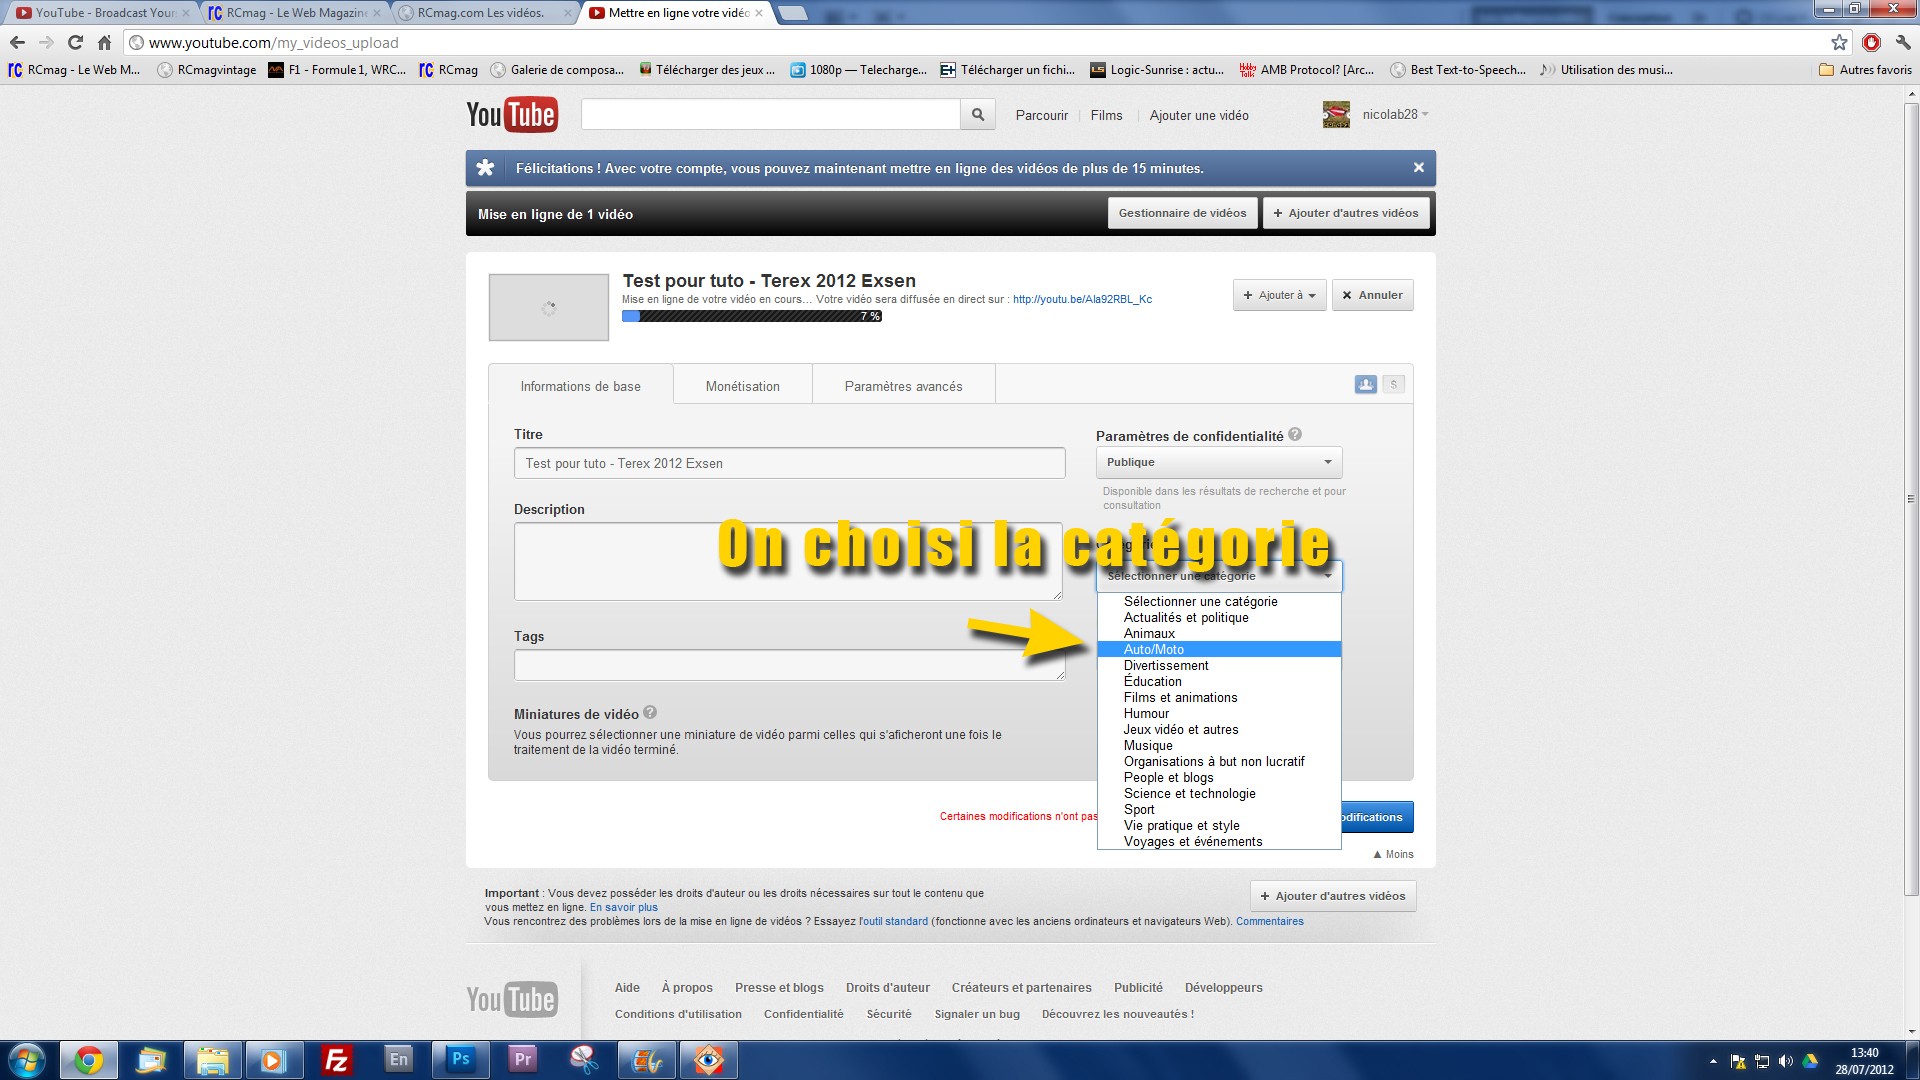Click the YouTube logo at page top
Image resolution: width=1920 pixels, height=1080 pixels.
[x=511, y=115]
